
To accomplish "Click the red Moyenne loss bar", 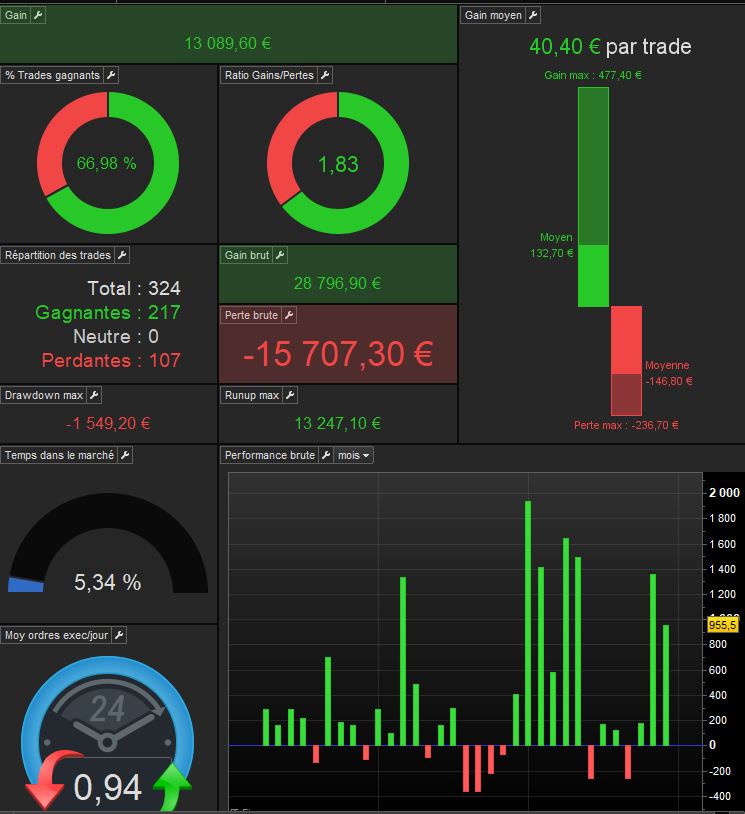I will tap(627, 341).
